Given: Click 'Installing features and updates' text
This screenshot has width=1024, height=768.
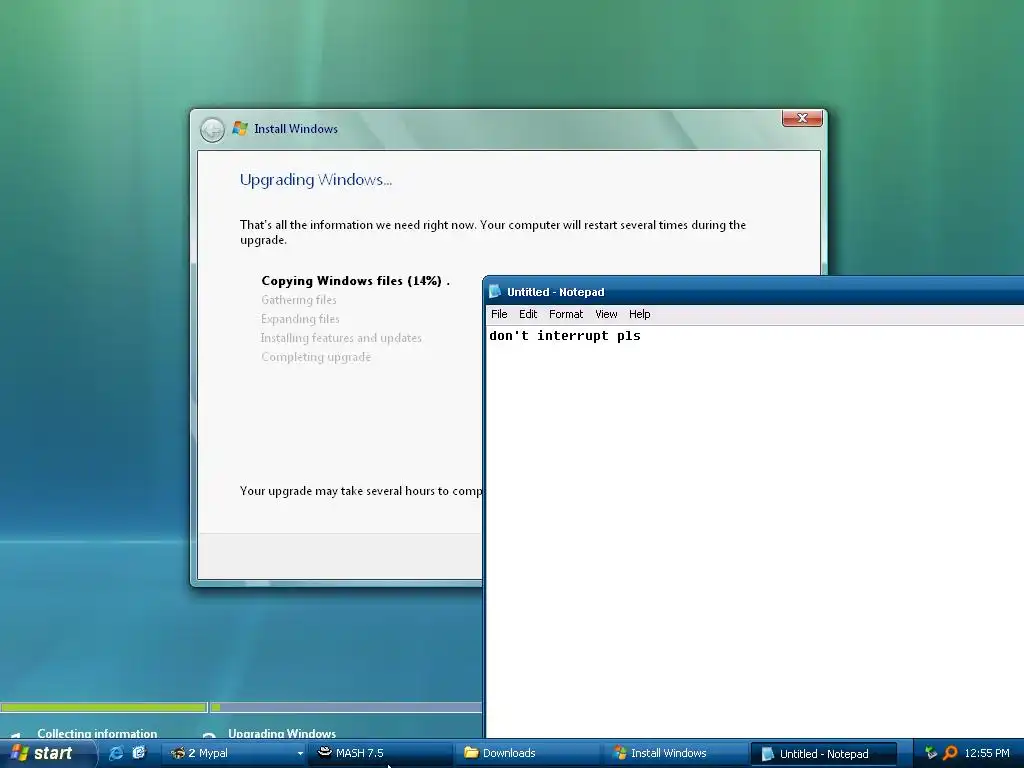Looking at the screenshot, I should pyautogui.click(x=341, y=338).
